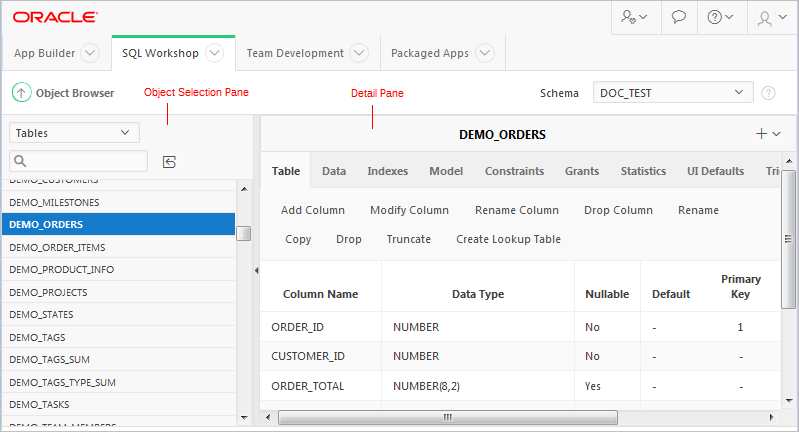Click the Oracle logo
This screenshot has height=432, width=799.
point(55,17)
